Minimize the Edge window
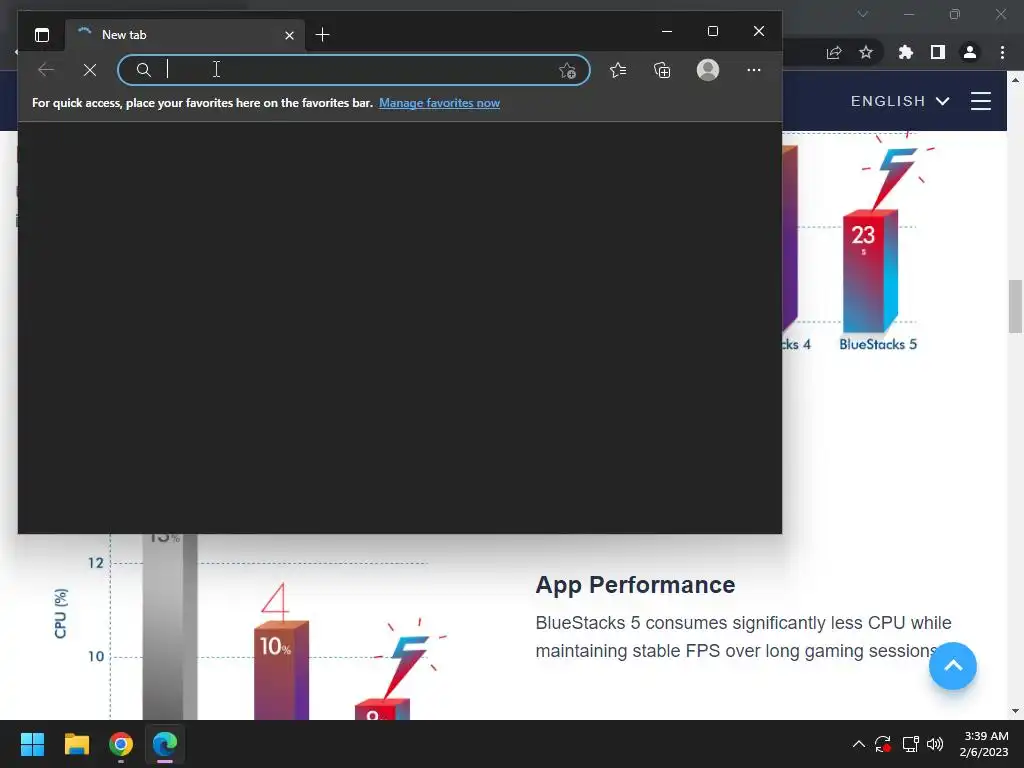This screenshot has width=1024, height=768. (x=667, y=31)
